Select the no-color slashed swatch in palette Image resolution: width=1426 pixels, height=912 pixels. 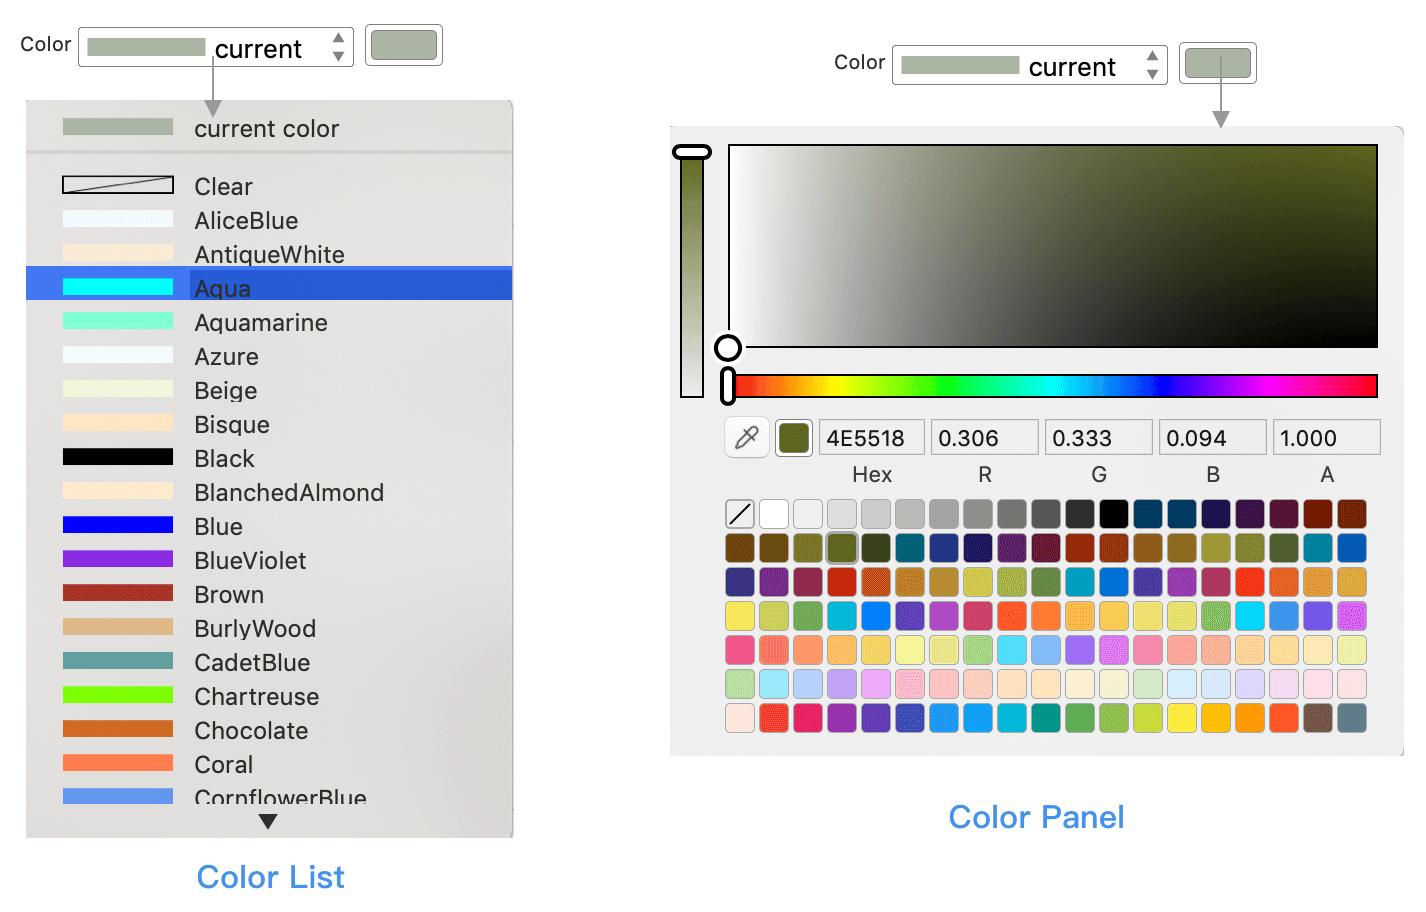click(x=740, y=514)
